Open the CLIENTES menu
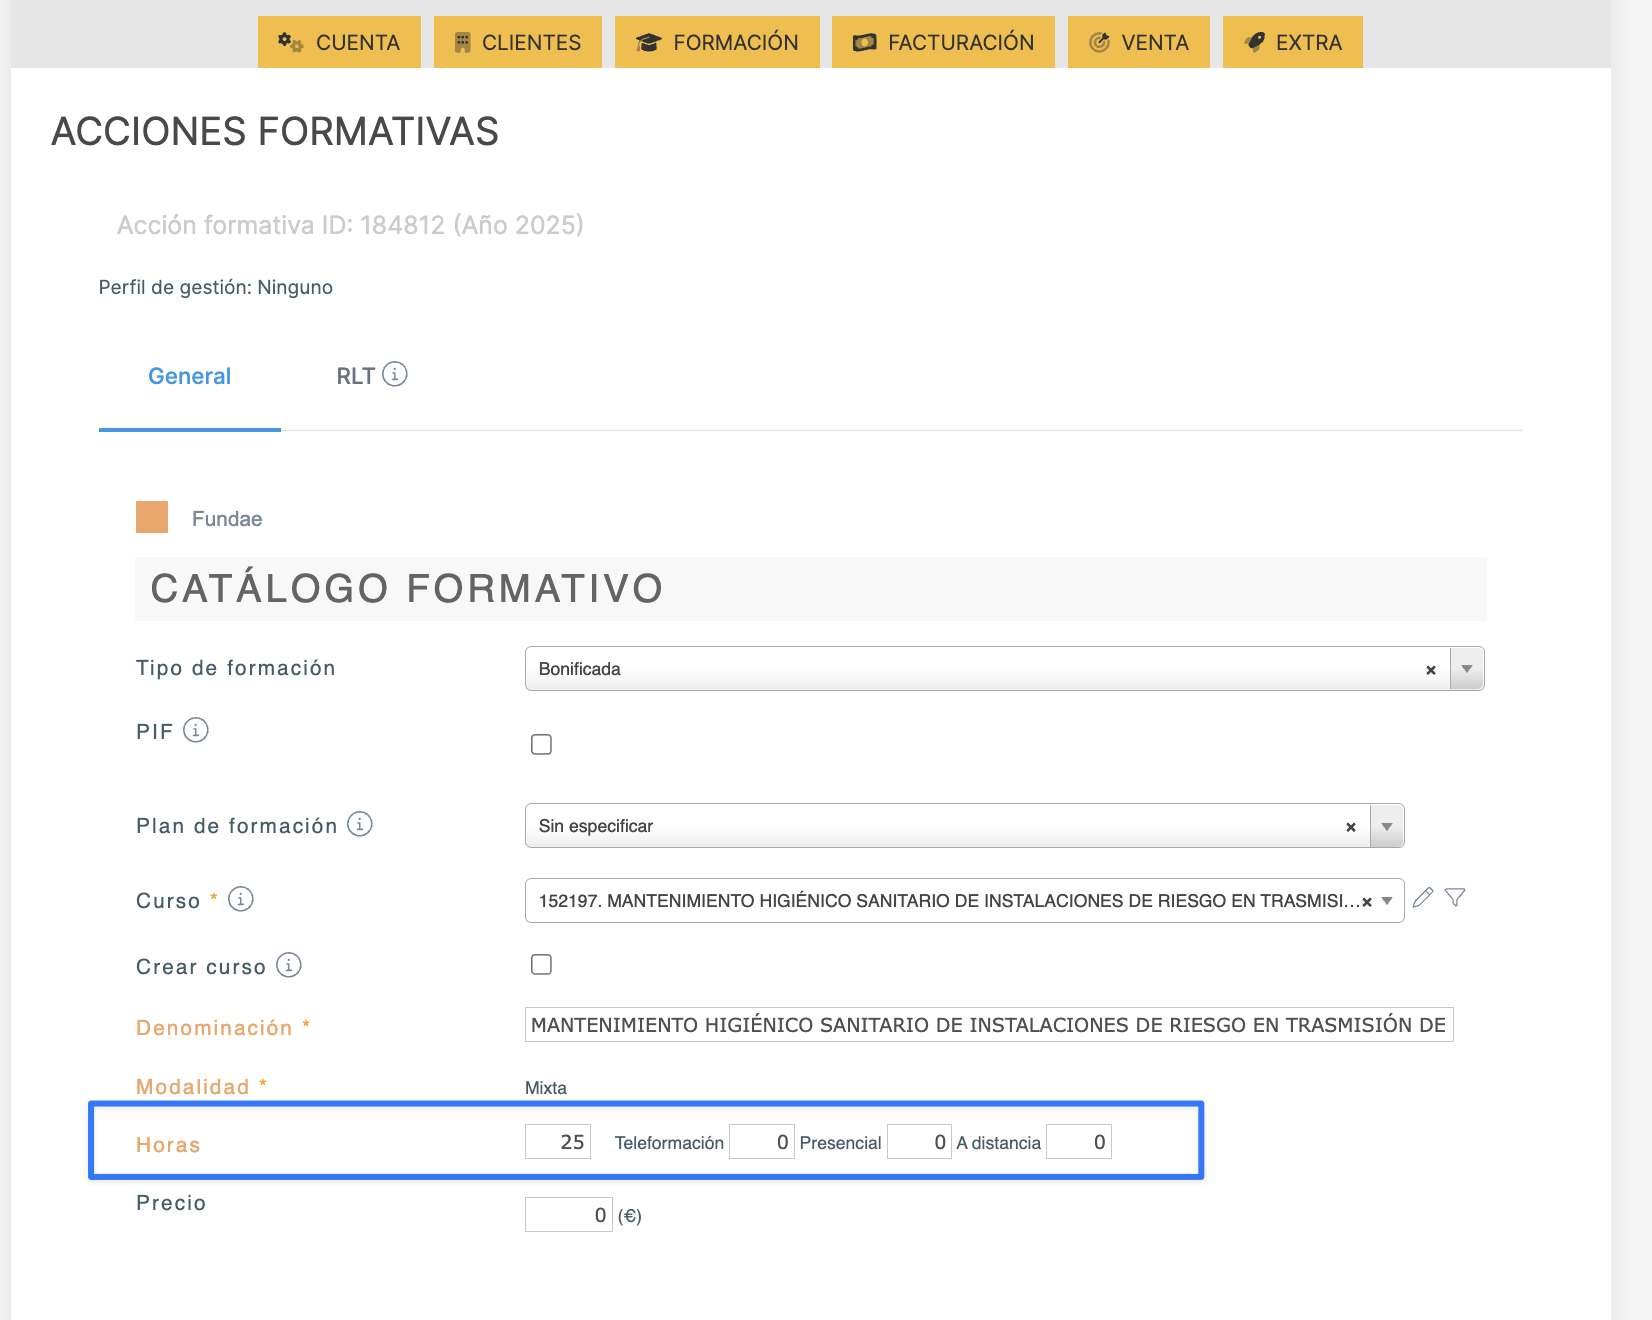The image size is (1652, 1320). point(518,42)
